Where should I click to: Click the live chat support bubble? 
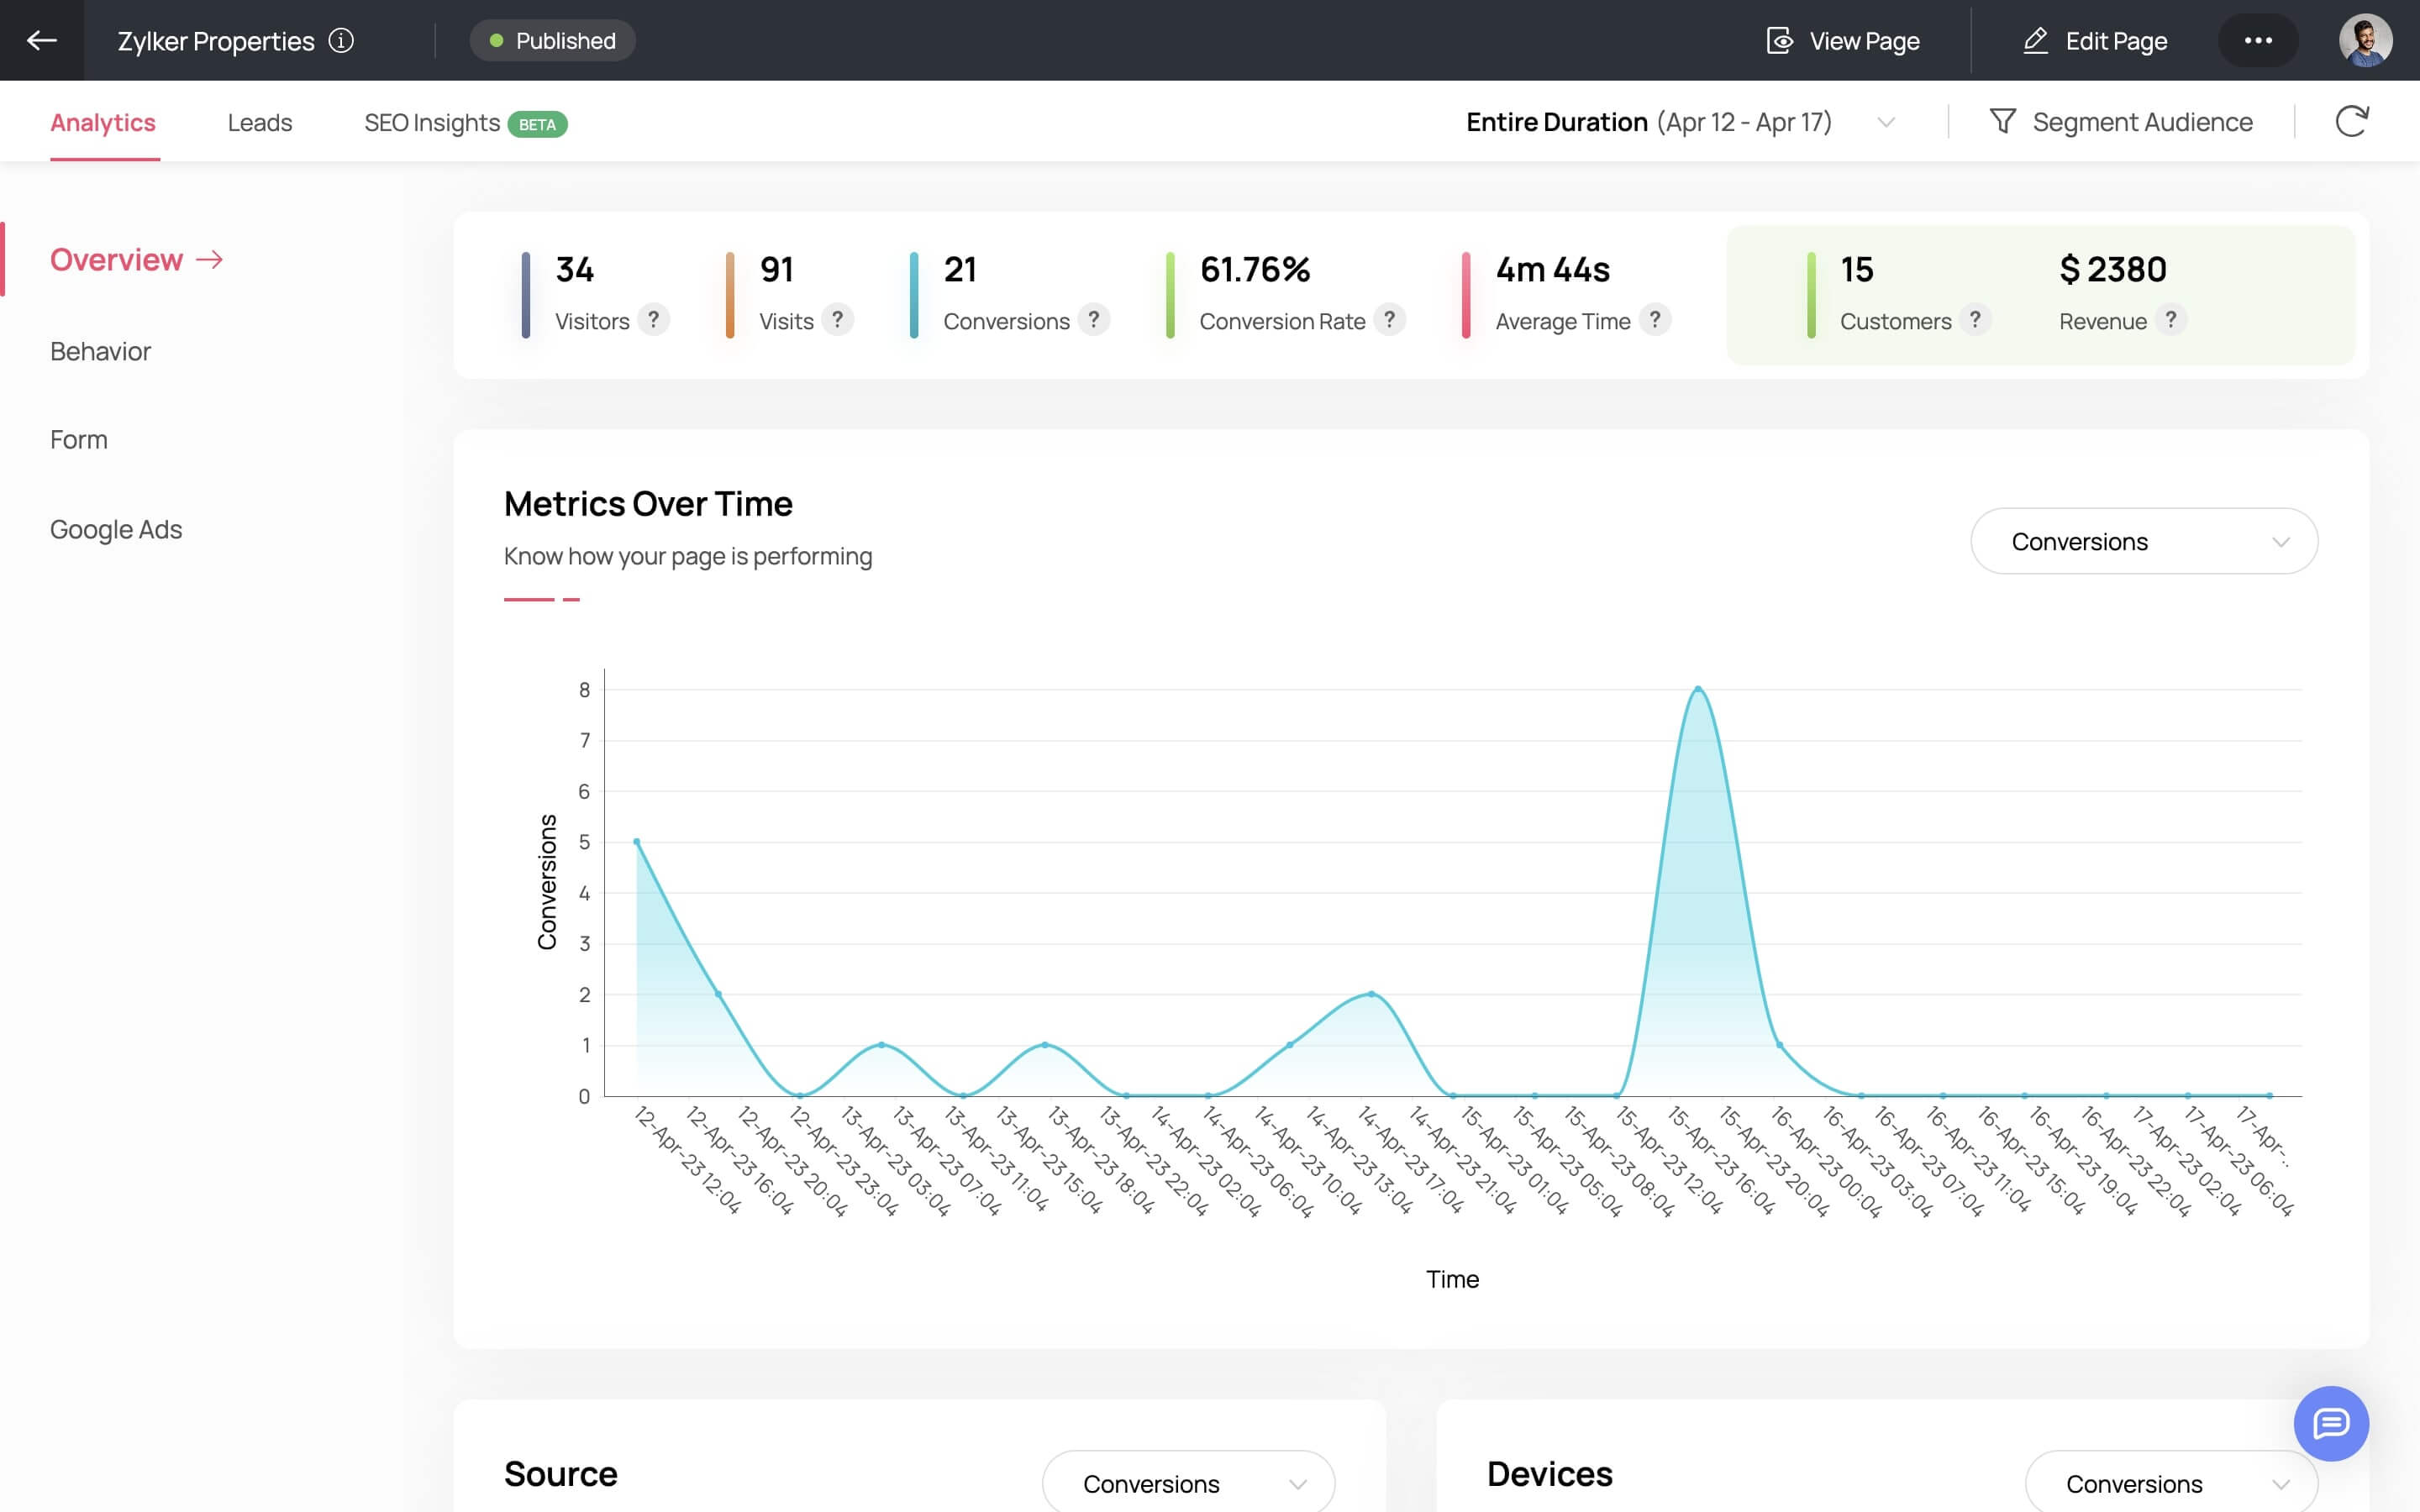click(x=2331, y=1423)
